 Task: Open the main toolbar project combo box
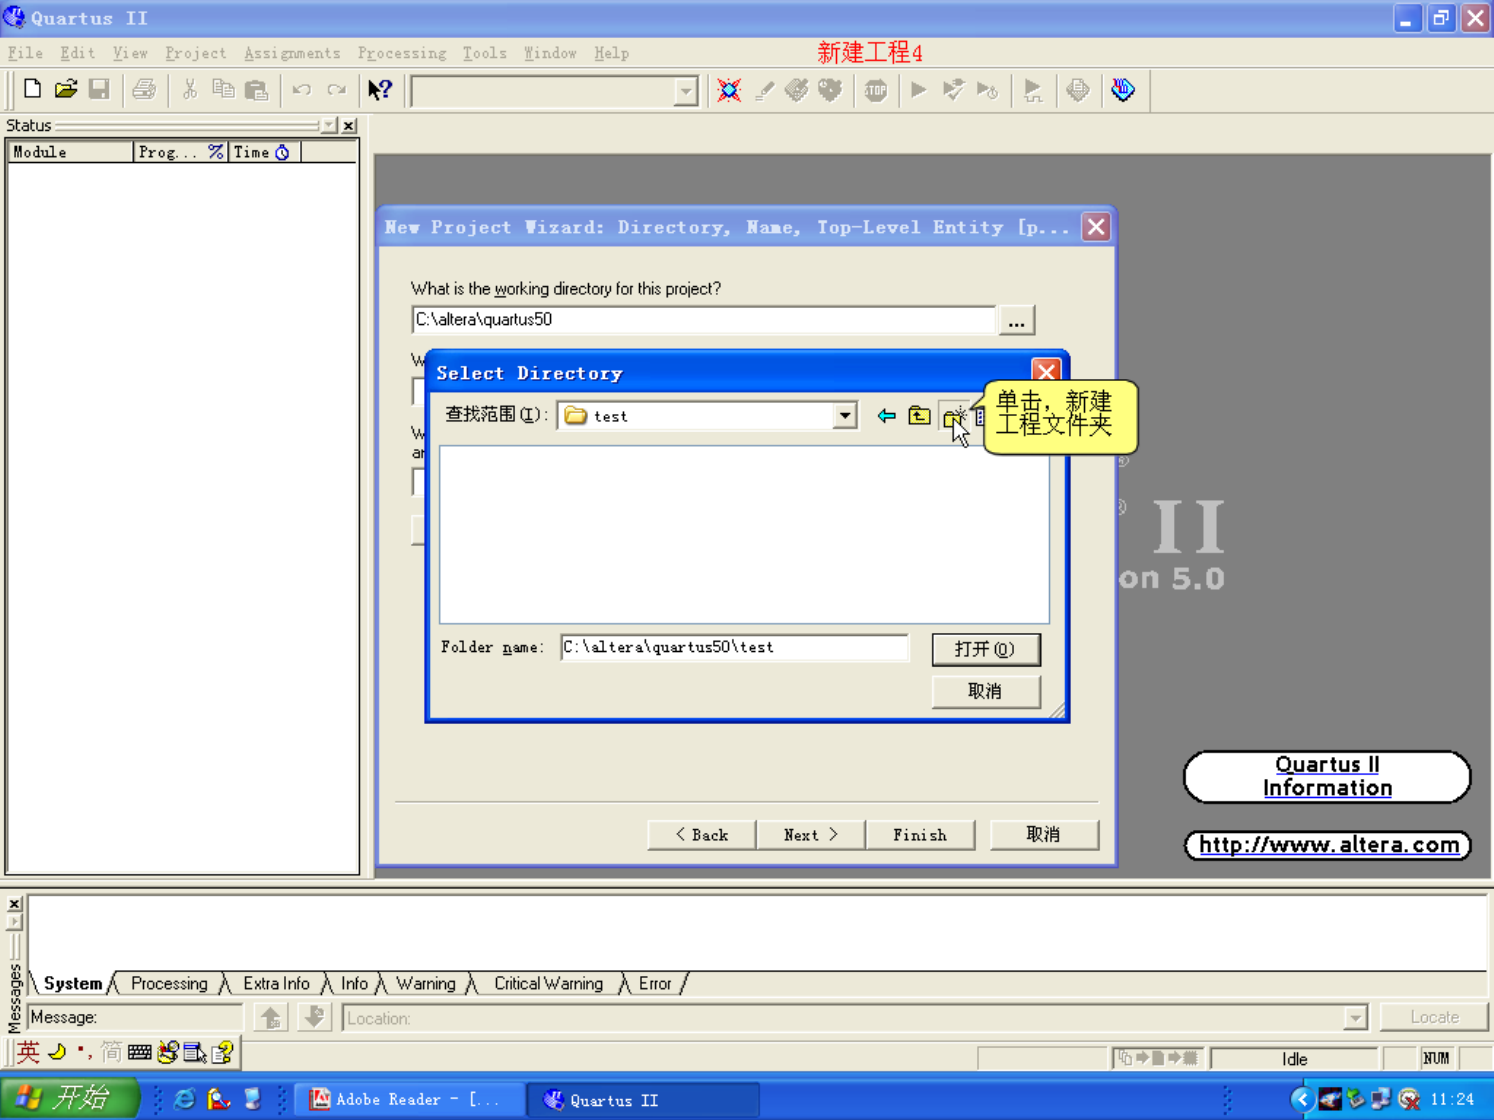point(685,91)
